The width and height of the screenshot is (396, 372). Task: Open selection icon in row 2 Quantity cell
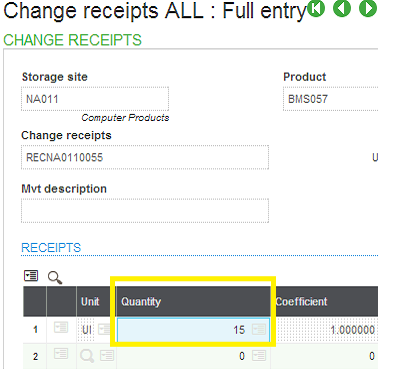(259, 356)
